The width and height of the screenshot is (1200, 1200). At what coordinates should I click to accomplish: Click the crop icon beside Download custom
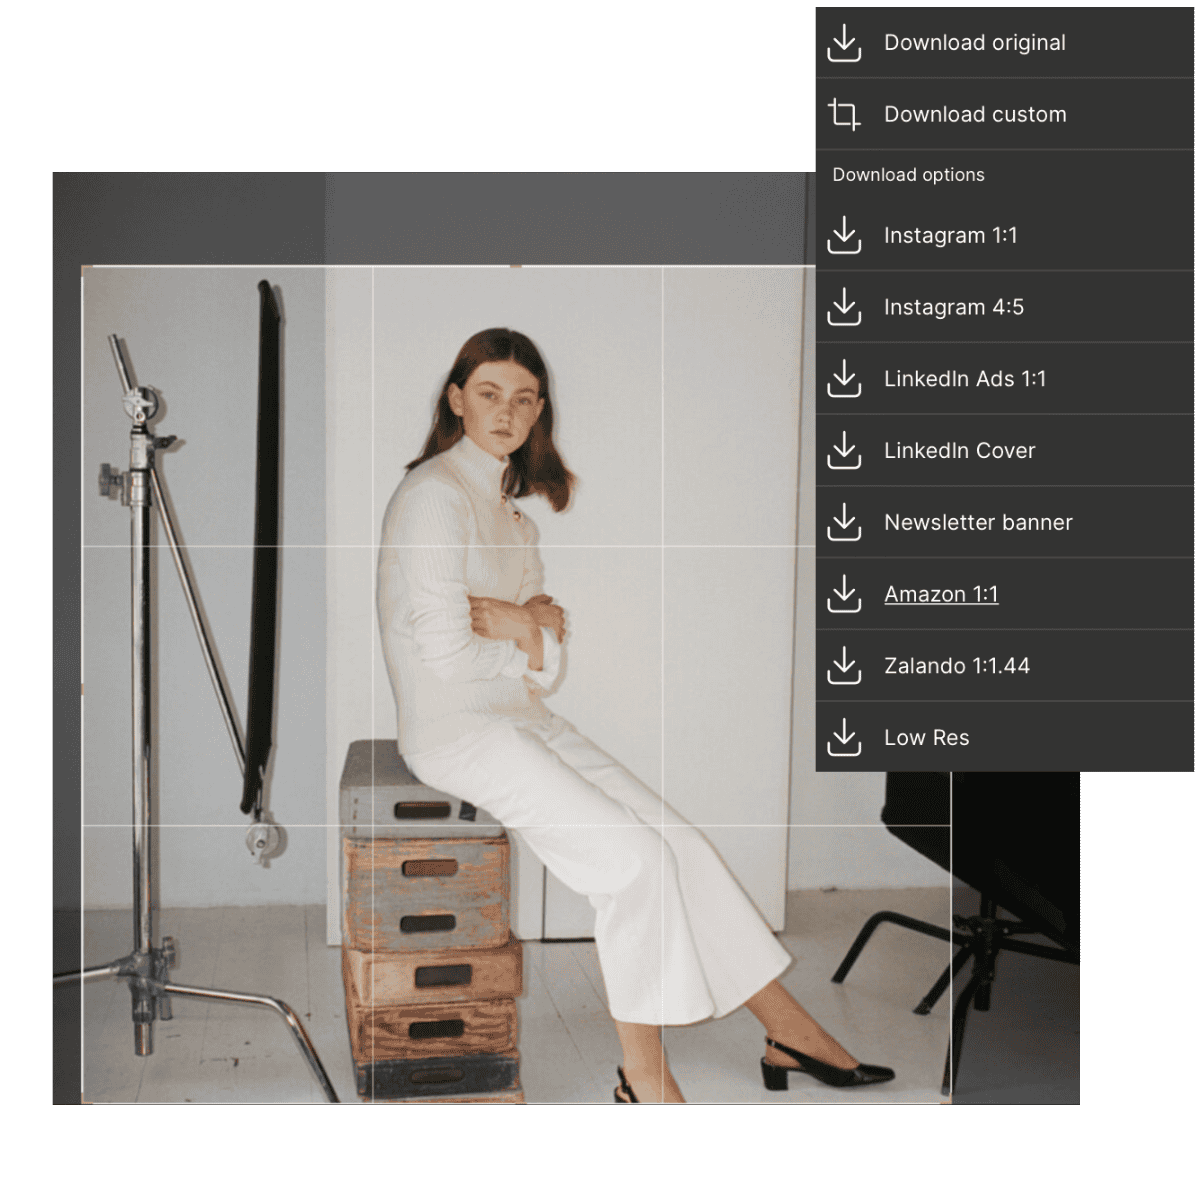click(844, 115)
